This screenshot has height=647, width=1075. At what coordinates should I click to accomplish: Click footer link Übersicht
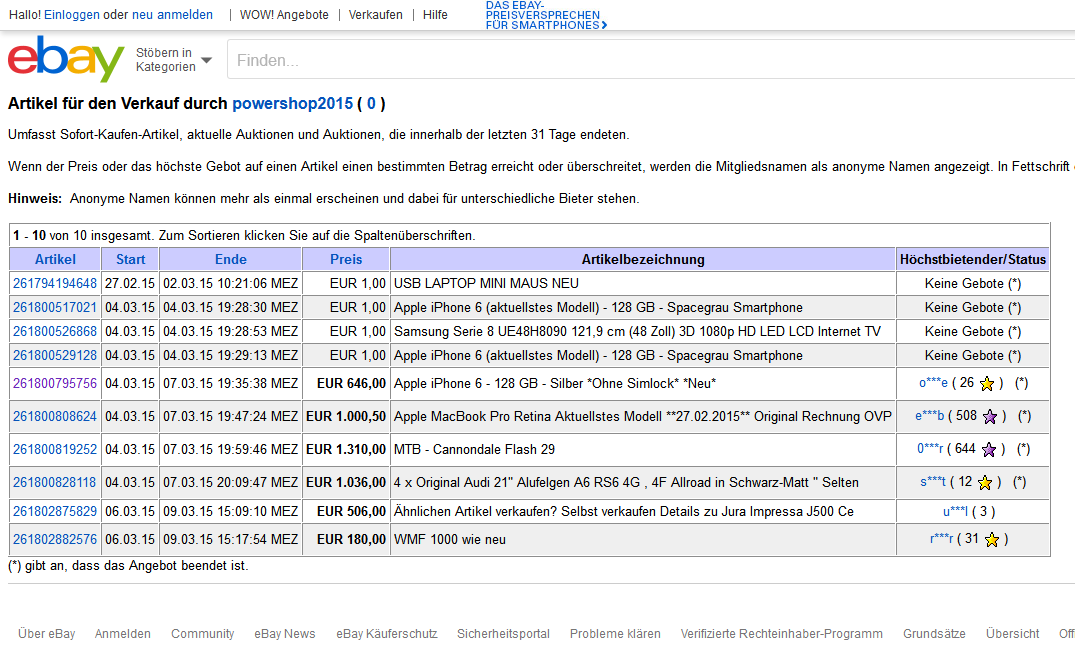(x=1013, y=634)
